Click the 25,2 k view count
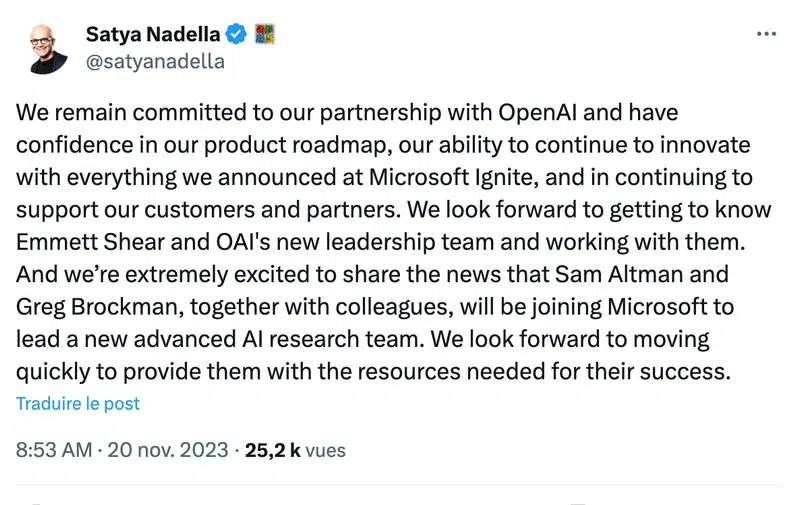This screenshot has height=505, width=800. [273, 450]
